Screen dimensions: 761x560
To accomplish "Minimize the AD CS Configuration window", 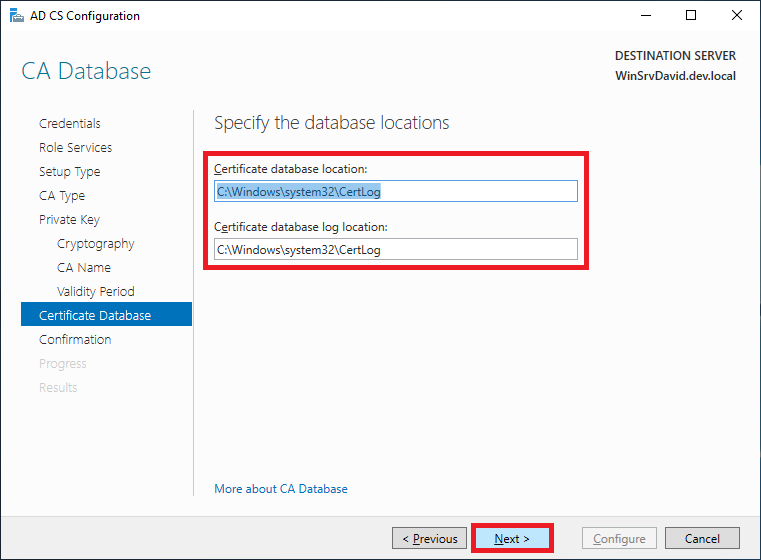I will click(x=645, y=16).
